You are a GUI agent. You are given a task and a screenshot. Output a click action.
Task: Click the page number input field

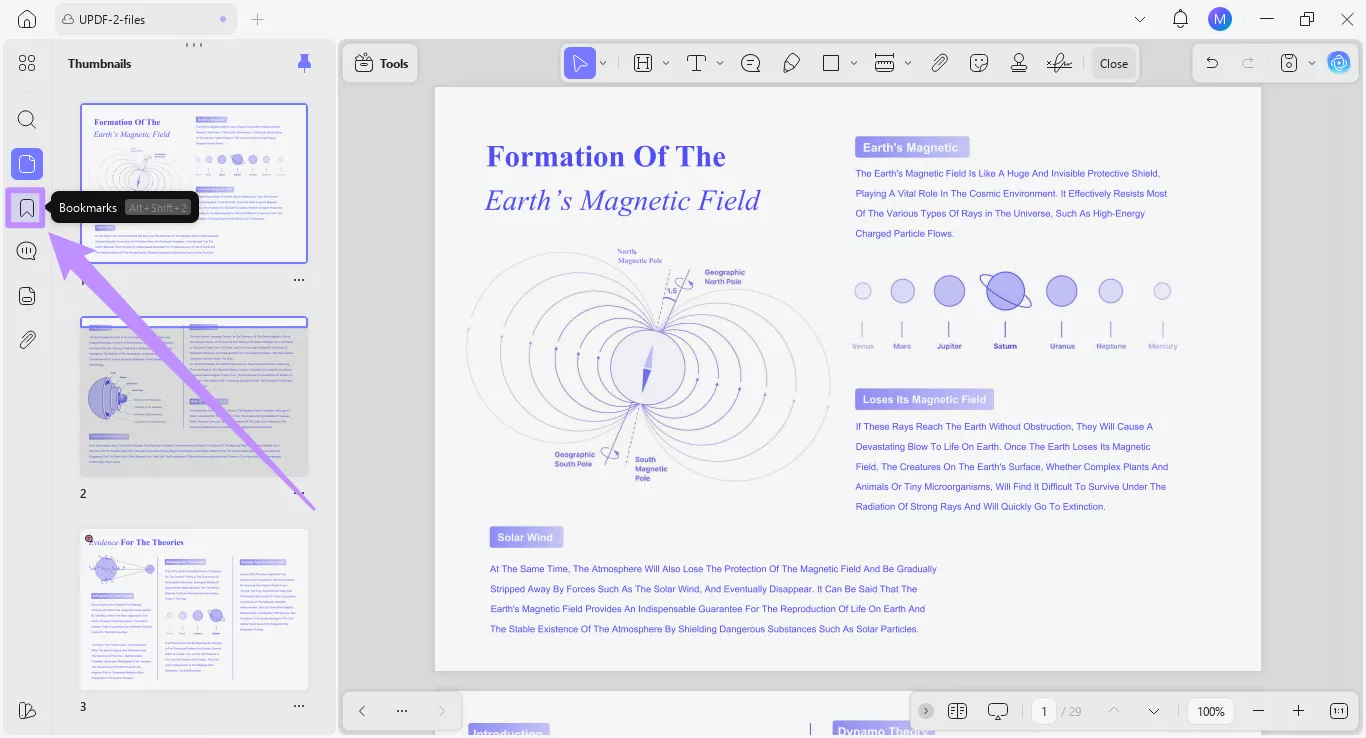(1044, 711)
